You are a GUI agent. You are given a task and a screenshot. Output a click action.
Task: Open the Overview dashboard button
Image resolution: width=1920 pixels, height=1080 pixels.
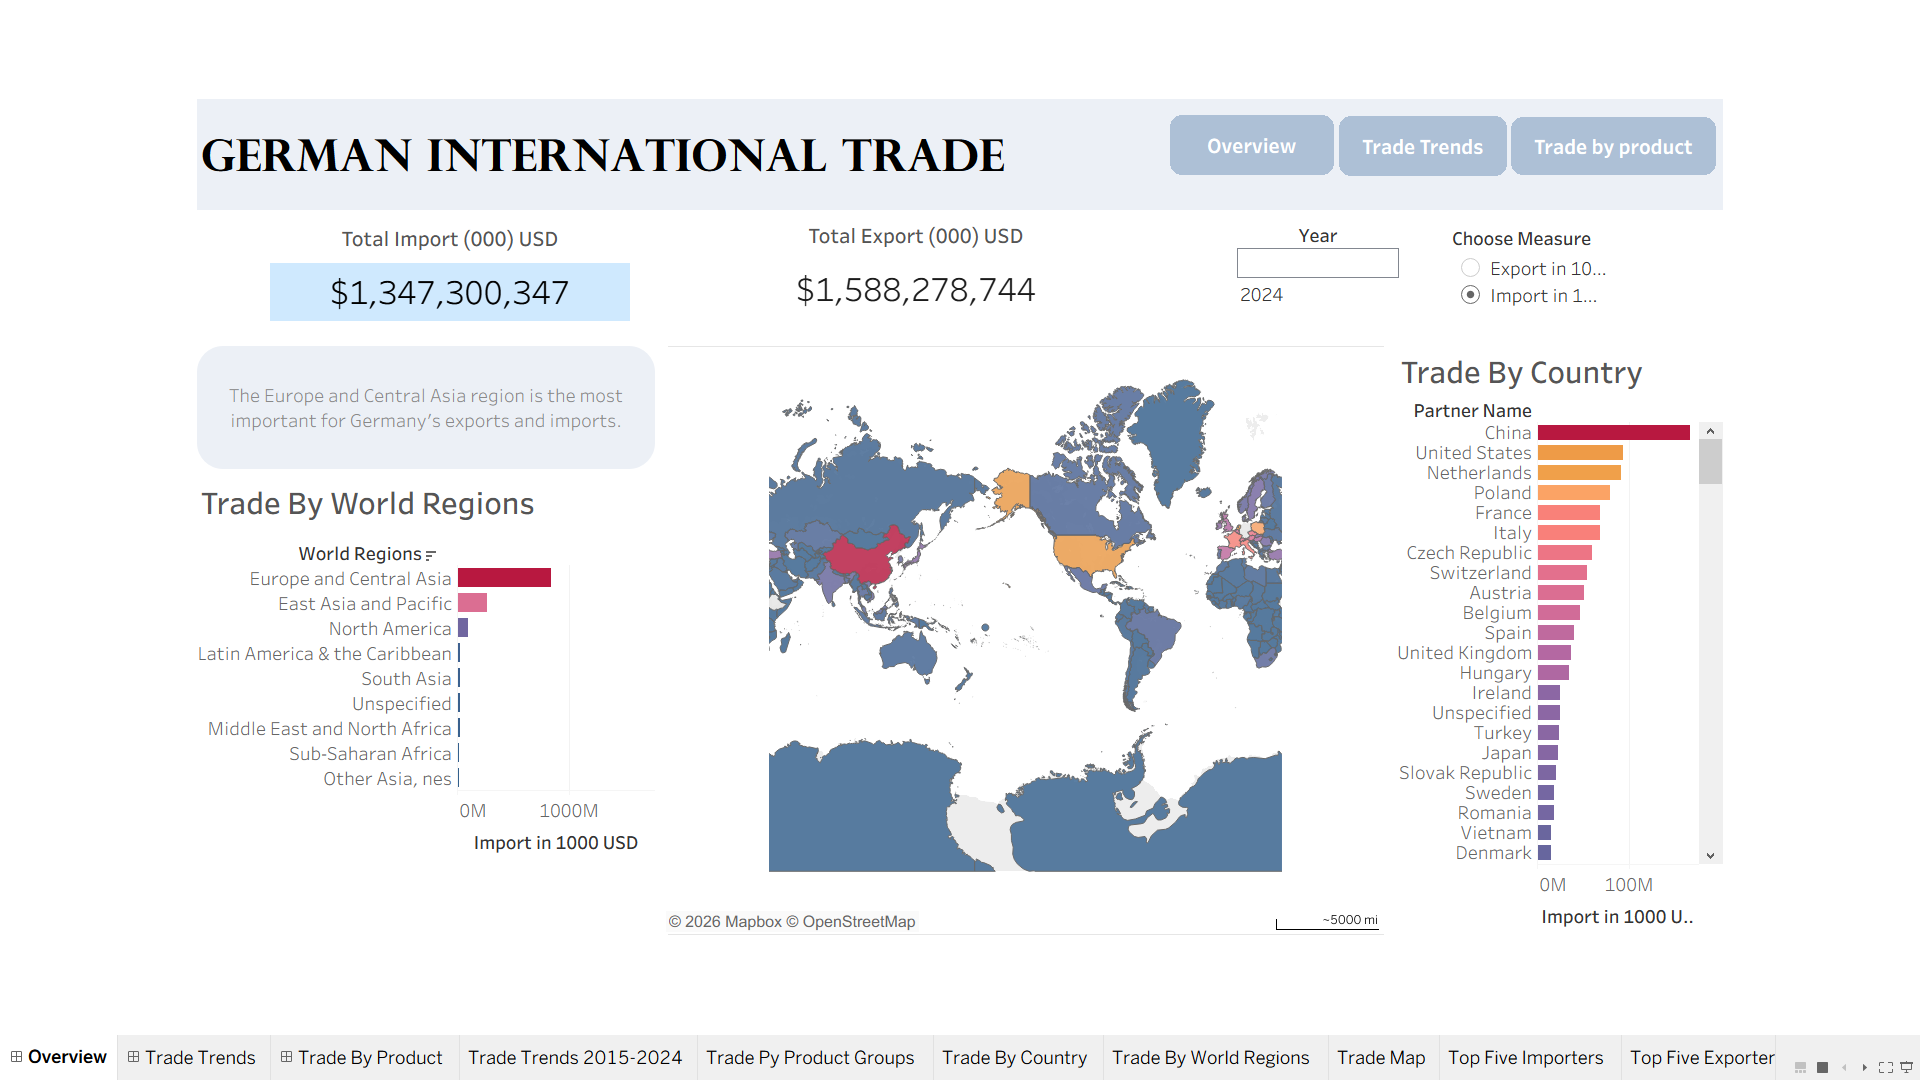[1251, 146]
